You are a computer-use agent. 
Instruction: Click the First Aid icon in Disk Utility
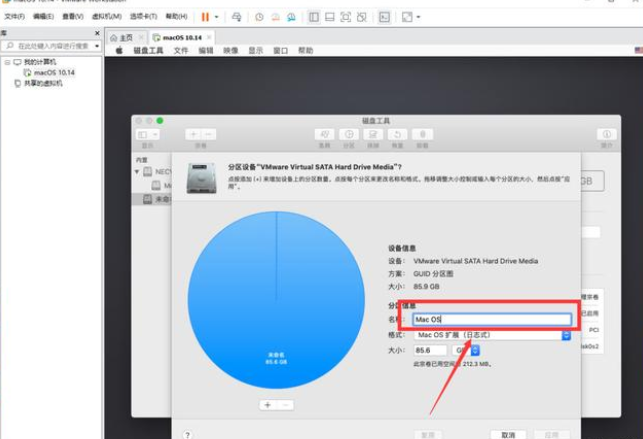click(325, 134)
